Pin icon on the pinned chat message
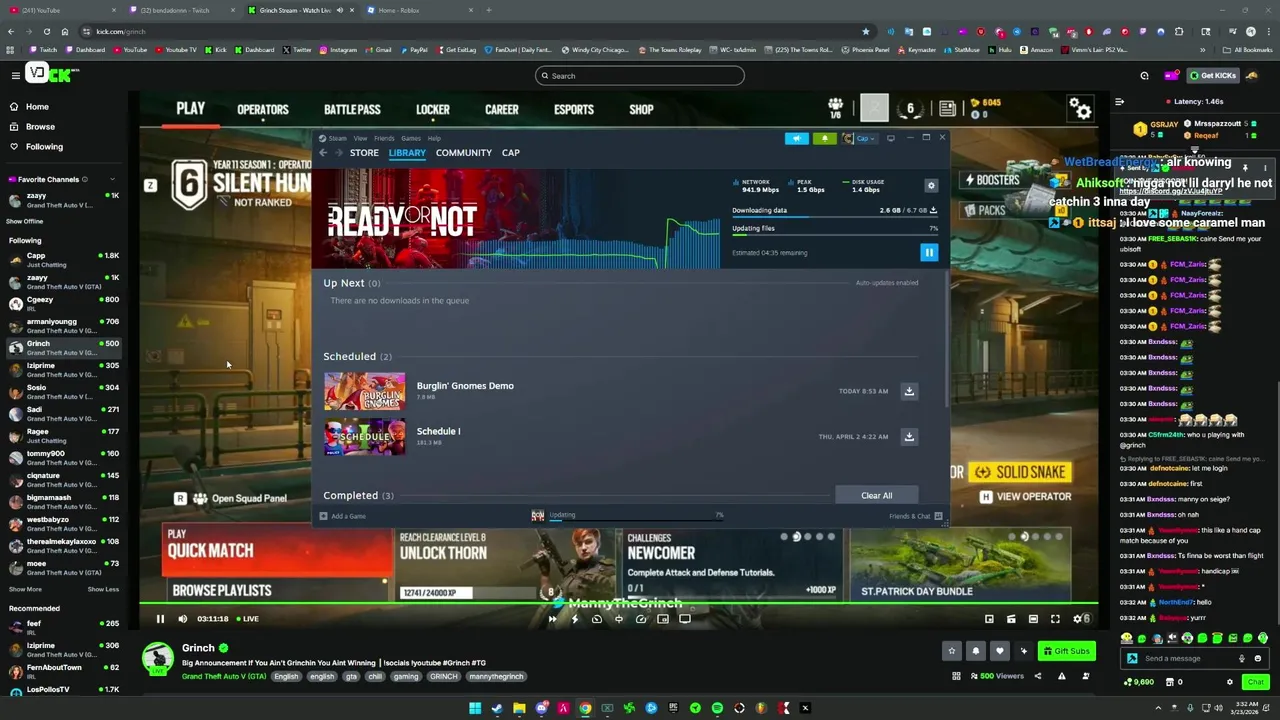The height and width of the screenshot is (720, 1280). point(1246,167)
